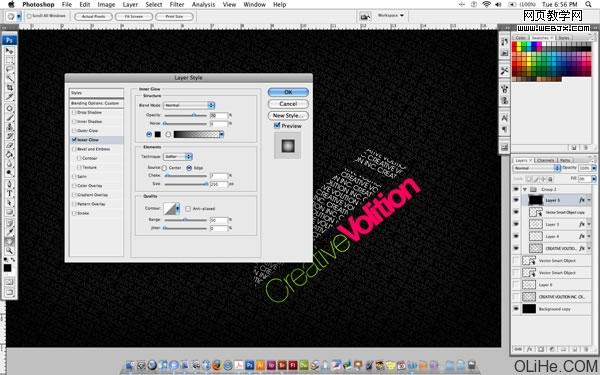Toggle visibility of Group 2

[516, 189]
